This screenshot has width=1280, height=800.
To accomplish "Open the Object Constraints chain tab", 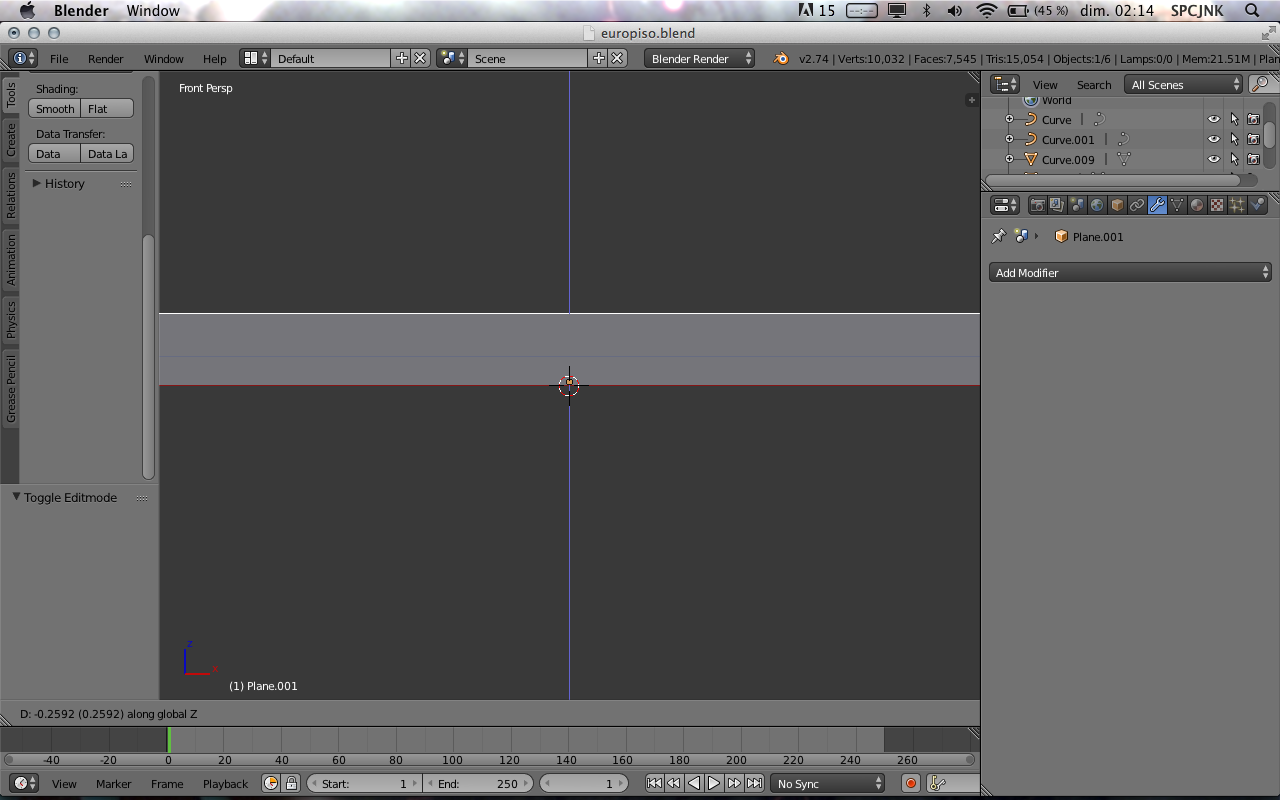I will pyautogui.click(x=1137, y=205).
